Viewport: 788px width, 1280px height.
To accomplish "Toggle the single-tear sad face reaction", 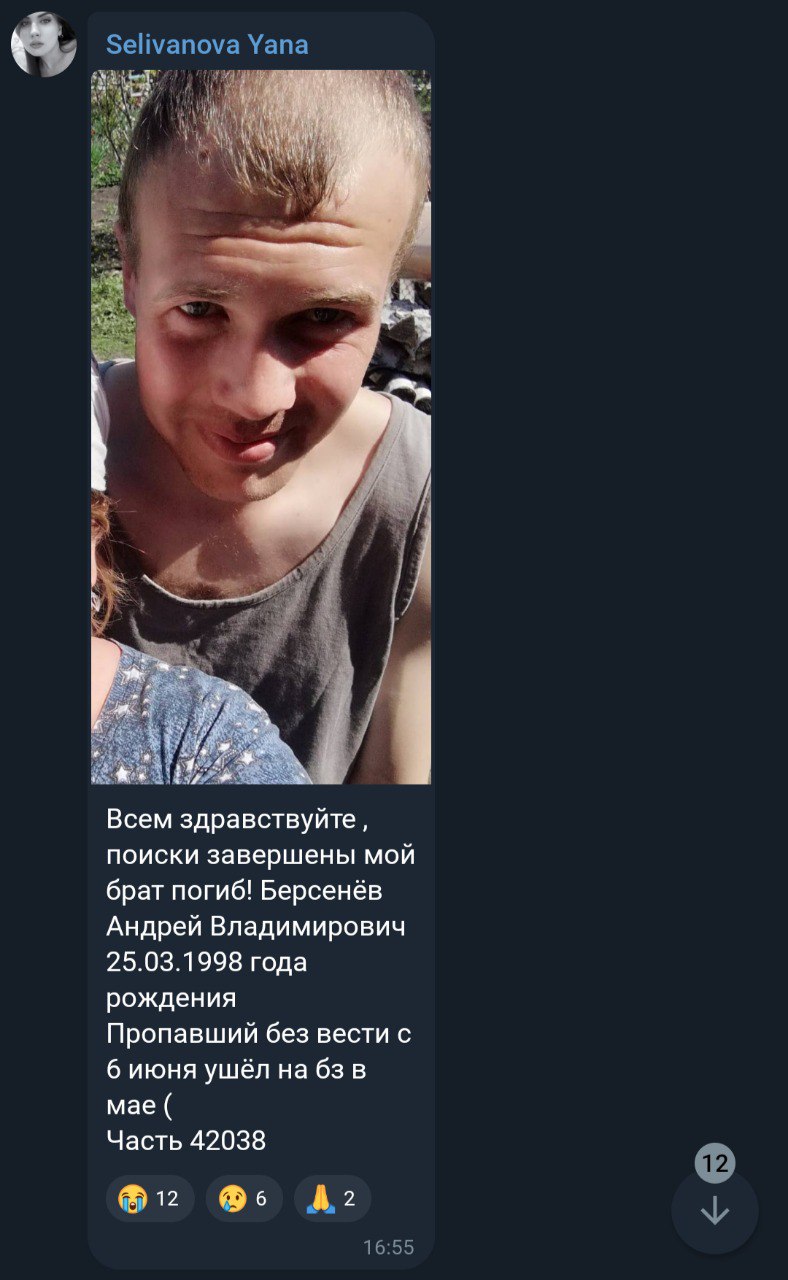I will [244, 1198].
